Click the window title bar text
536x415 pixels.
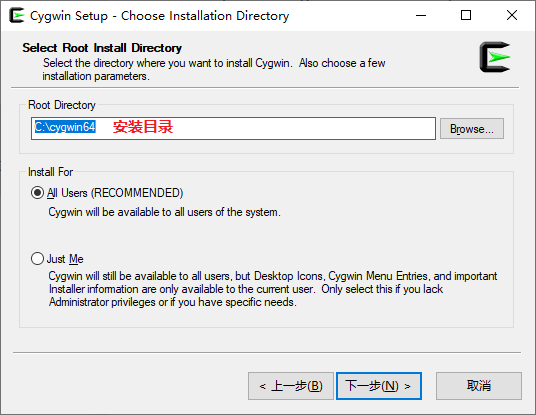(x=160, y=16)
